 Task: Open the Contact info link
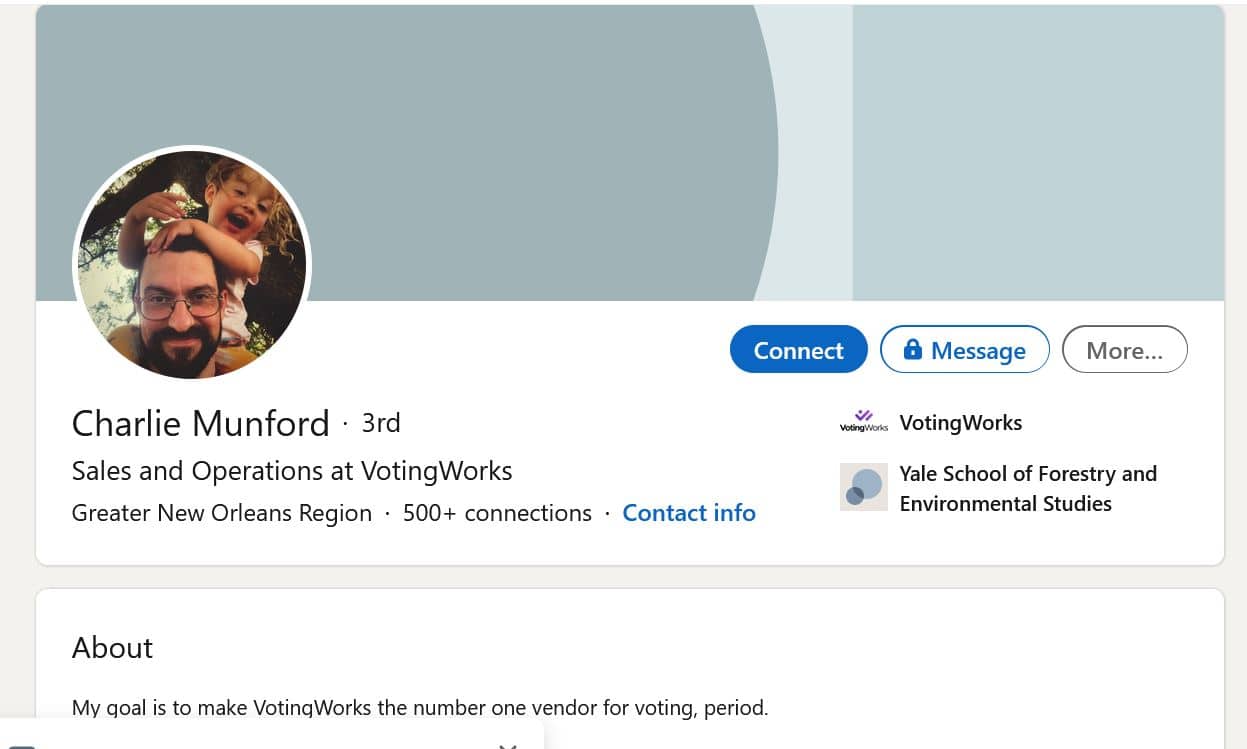(688, 513)
